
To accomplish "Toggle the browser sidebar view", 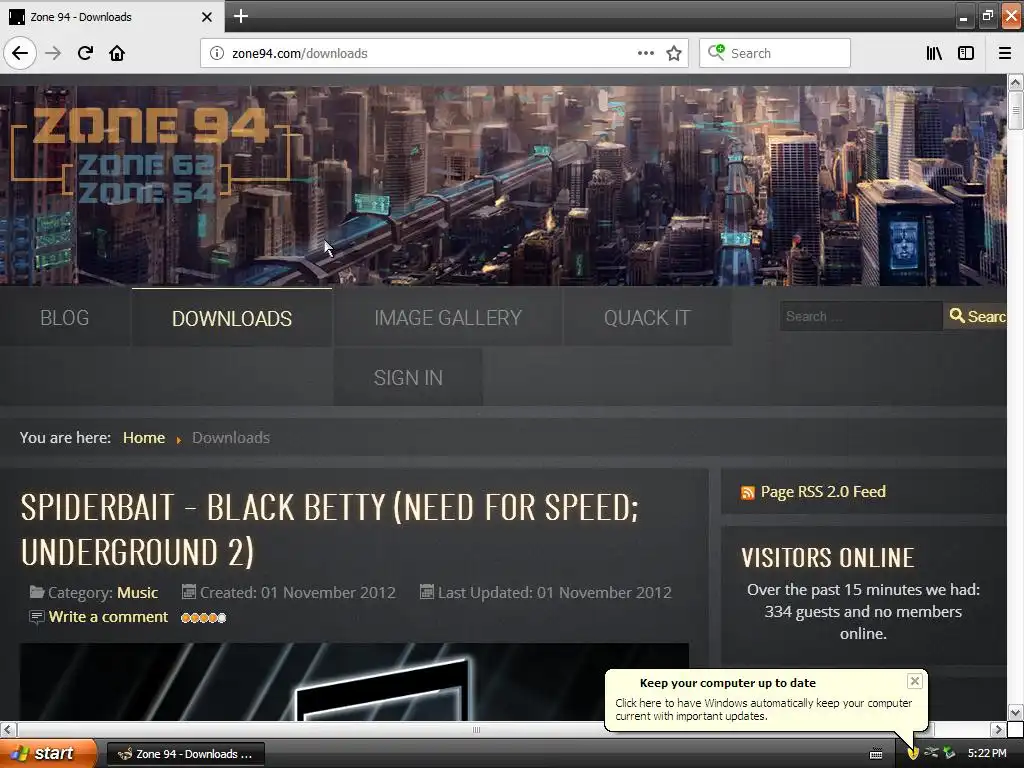I will [966, 53].
